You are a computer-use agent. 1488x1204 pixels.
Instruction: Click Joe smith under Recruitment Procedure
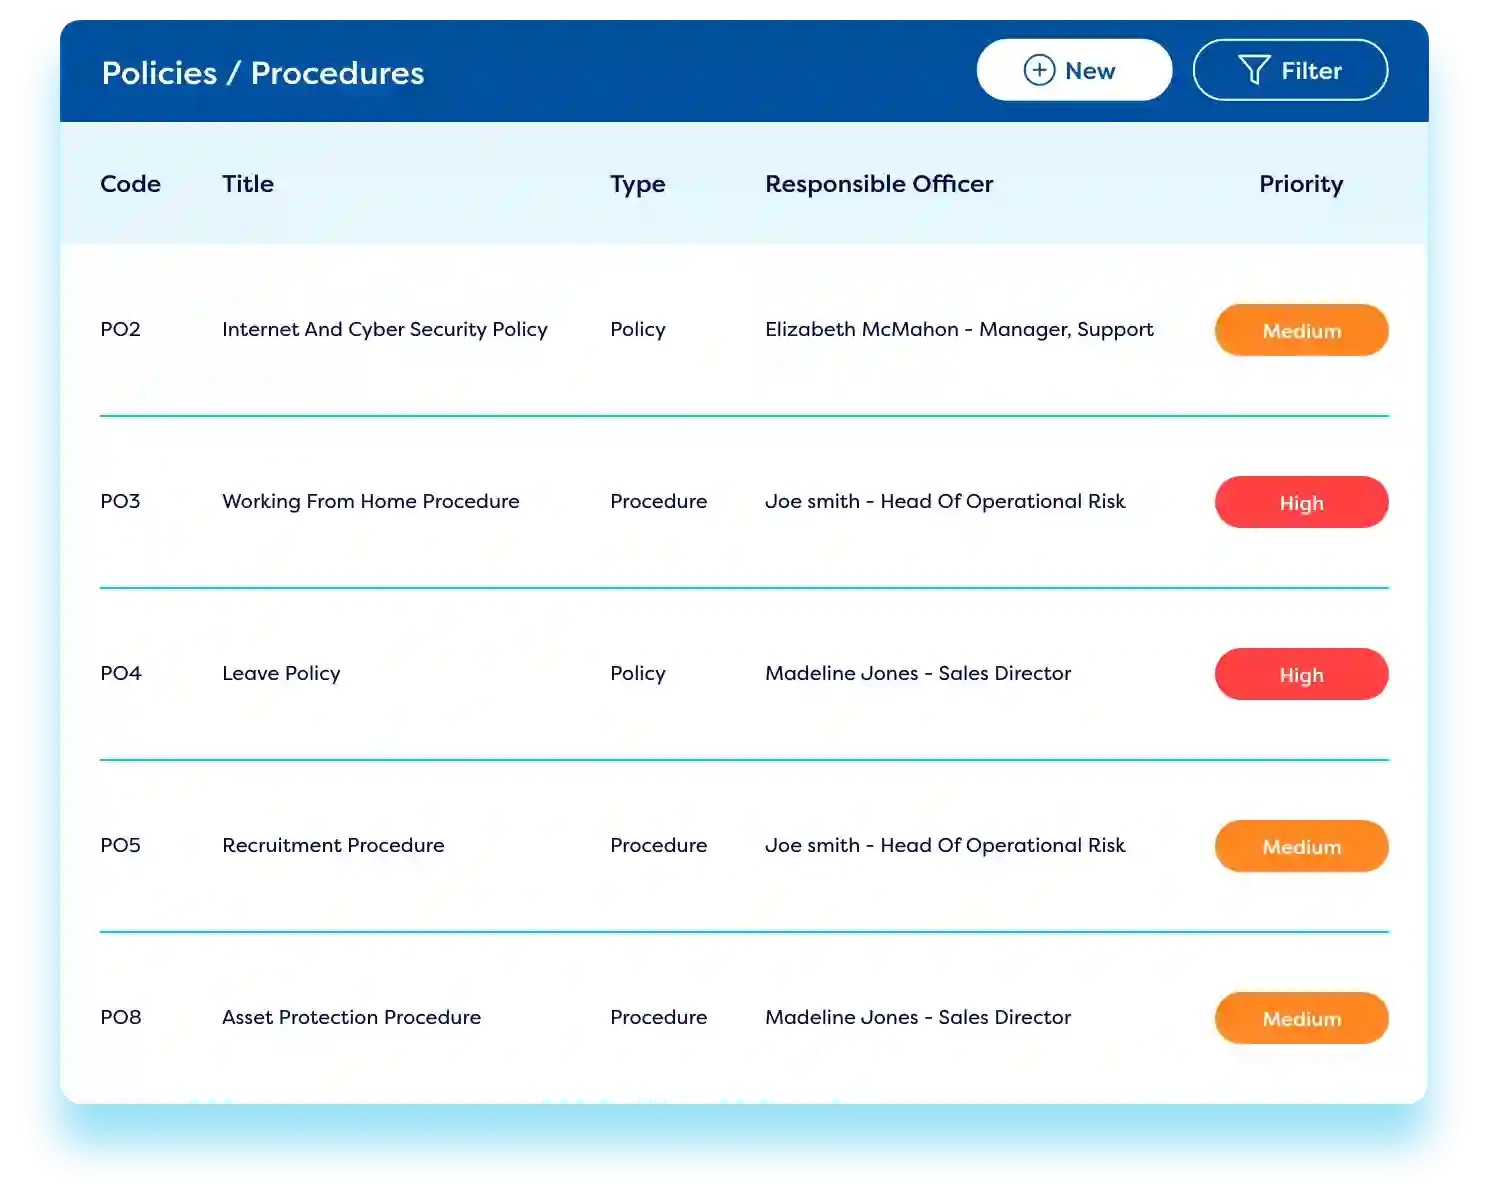point(946,845)
